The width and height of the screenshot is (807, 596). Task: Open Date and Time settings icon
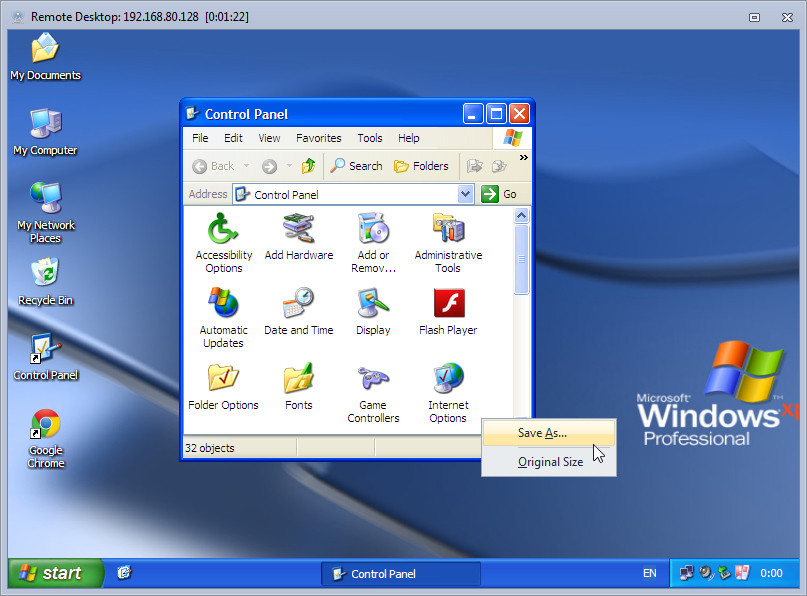(x=299, y=311)
